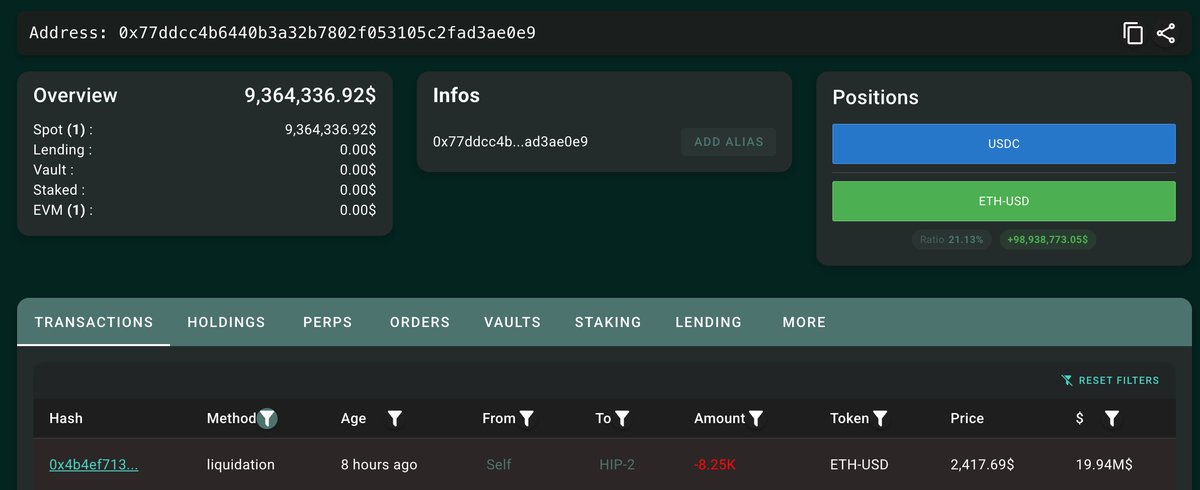Switch to the Holdings tab

click(226, 322)
